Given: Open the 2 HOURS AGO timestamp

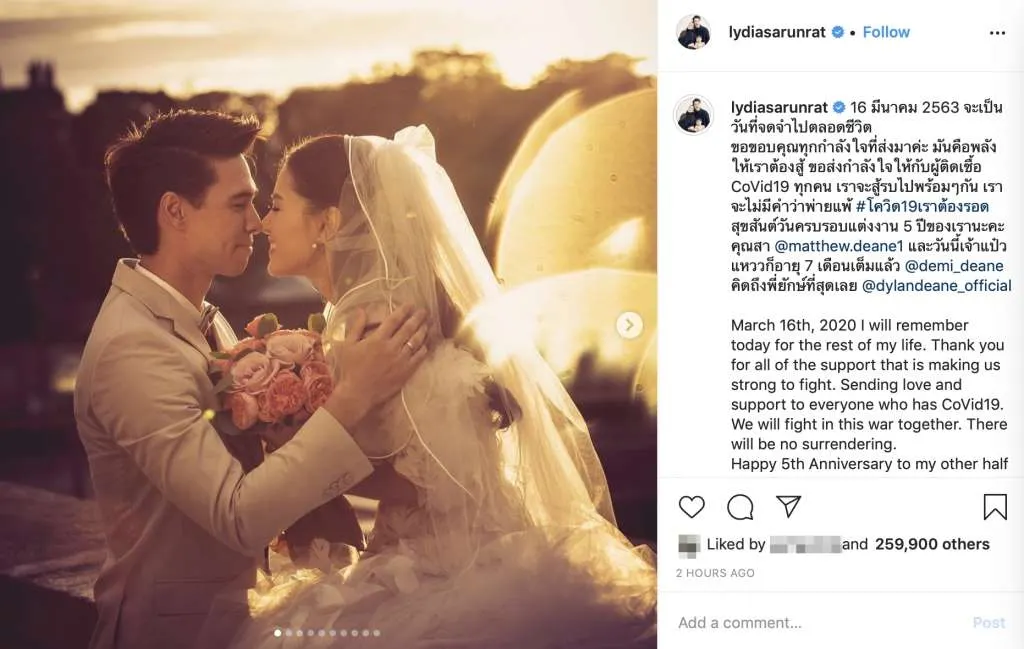Looking at the screenshot, I should coord(715,573).
